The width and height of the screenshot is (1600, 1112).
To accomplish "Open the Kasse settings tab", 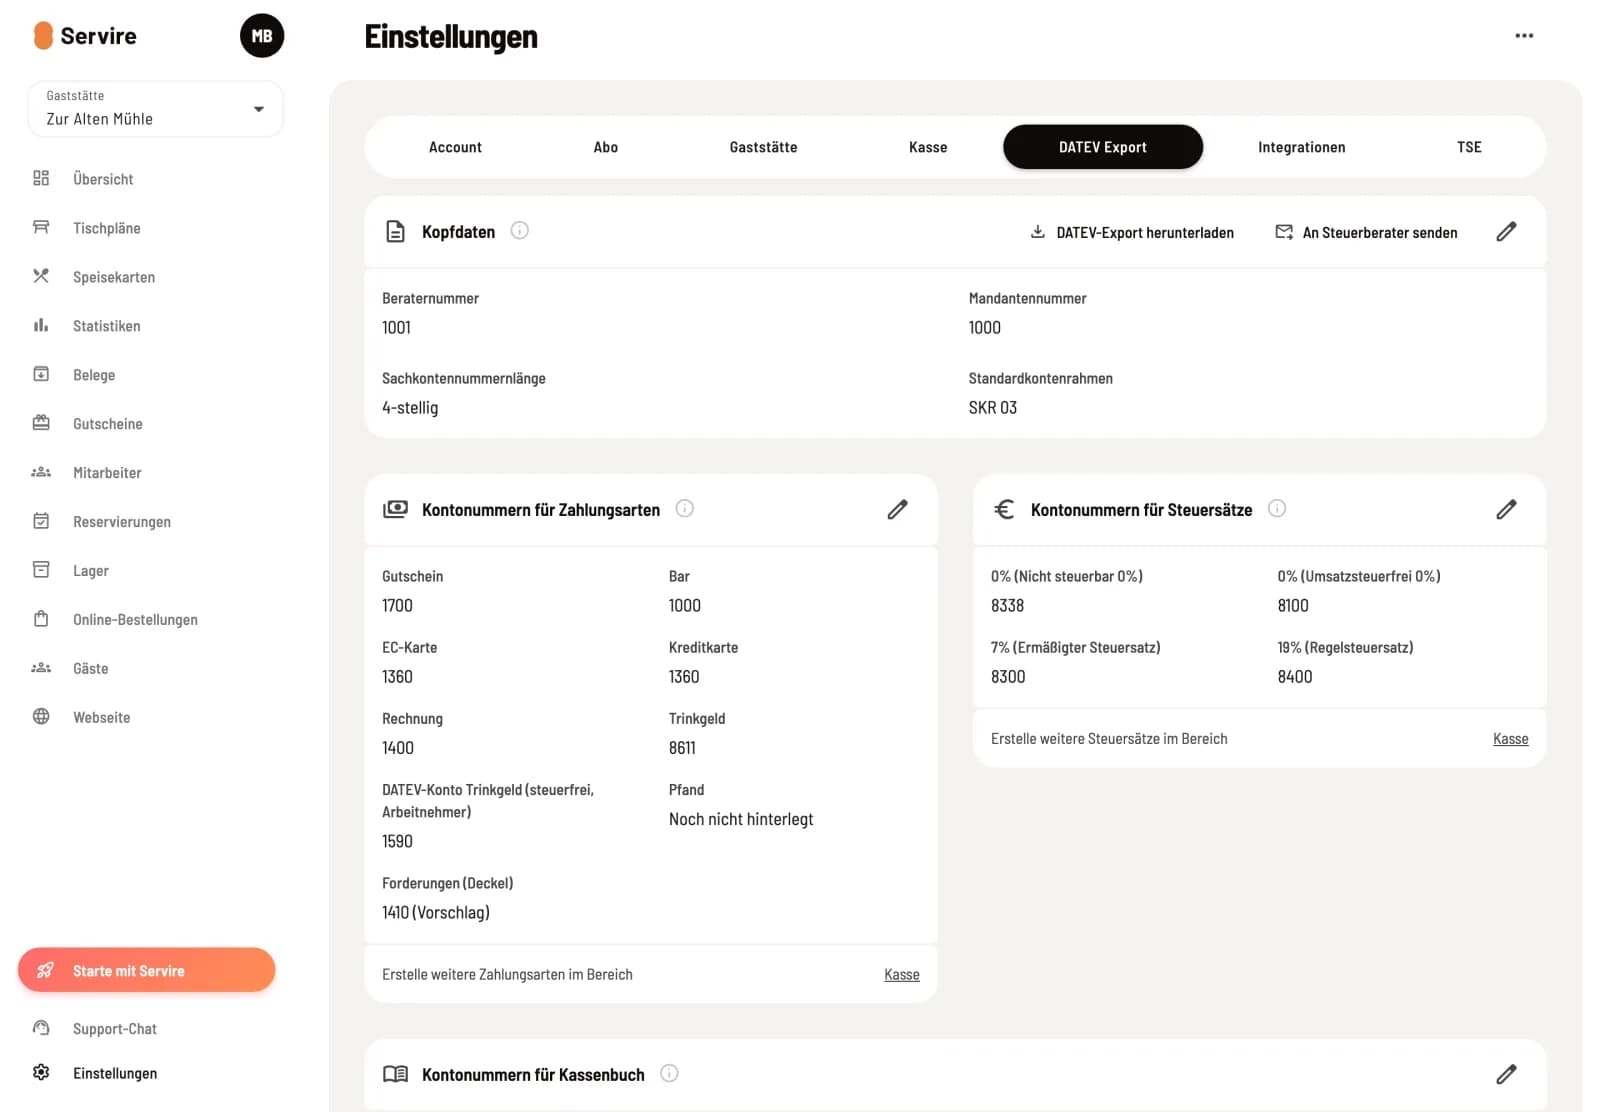I will click(x=928, y=147).
